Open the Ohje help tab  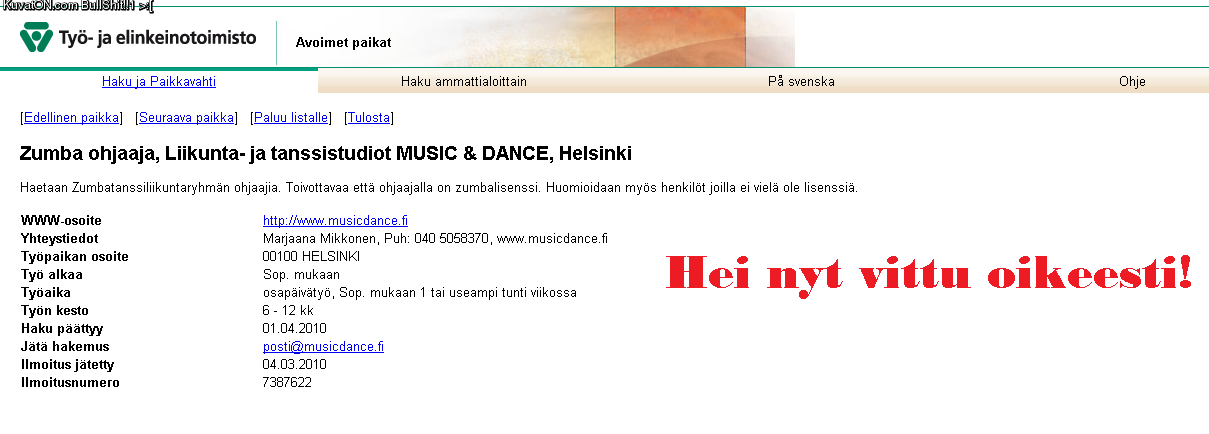1132,82
